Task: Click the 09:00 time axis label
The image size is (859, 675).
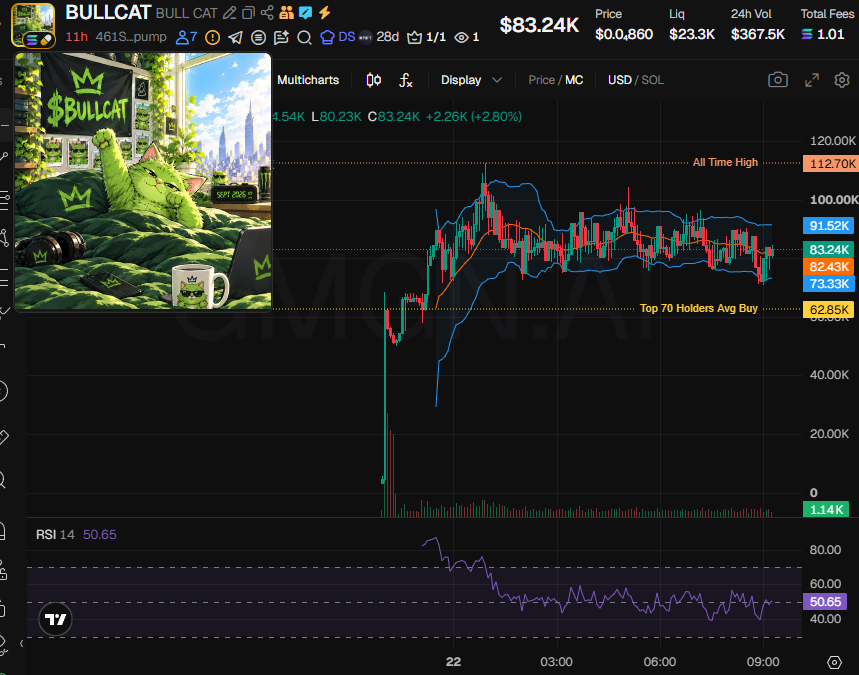Action: pyautogui.click(x=763, y=662)
